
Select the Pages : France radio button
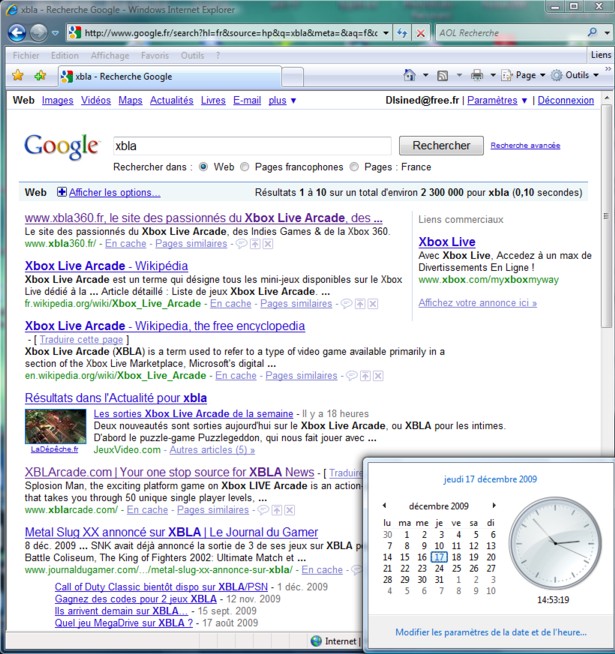(354, 167)
